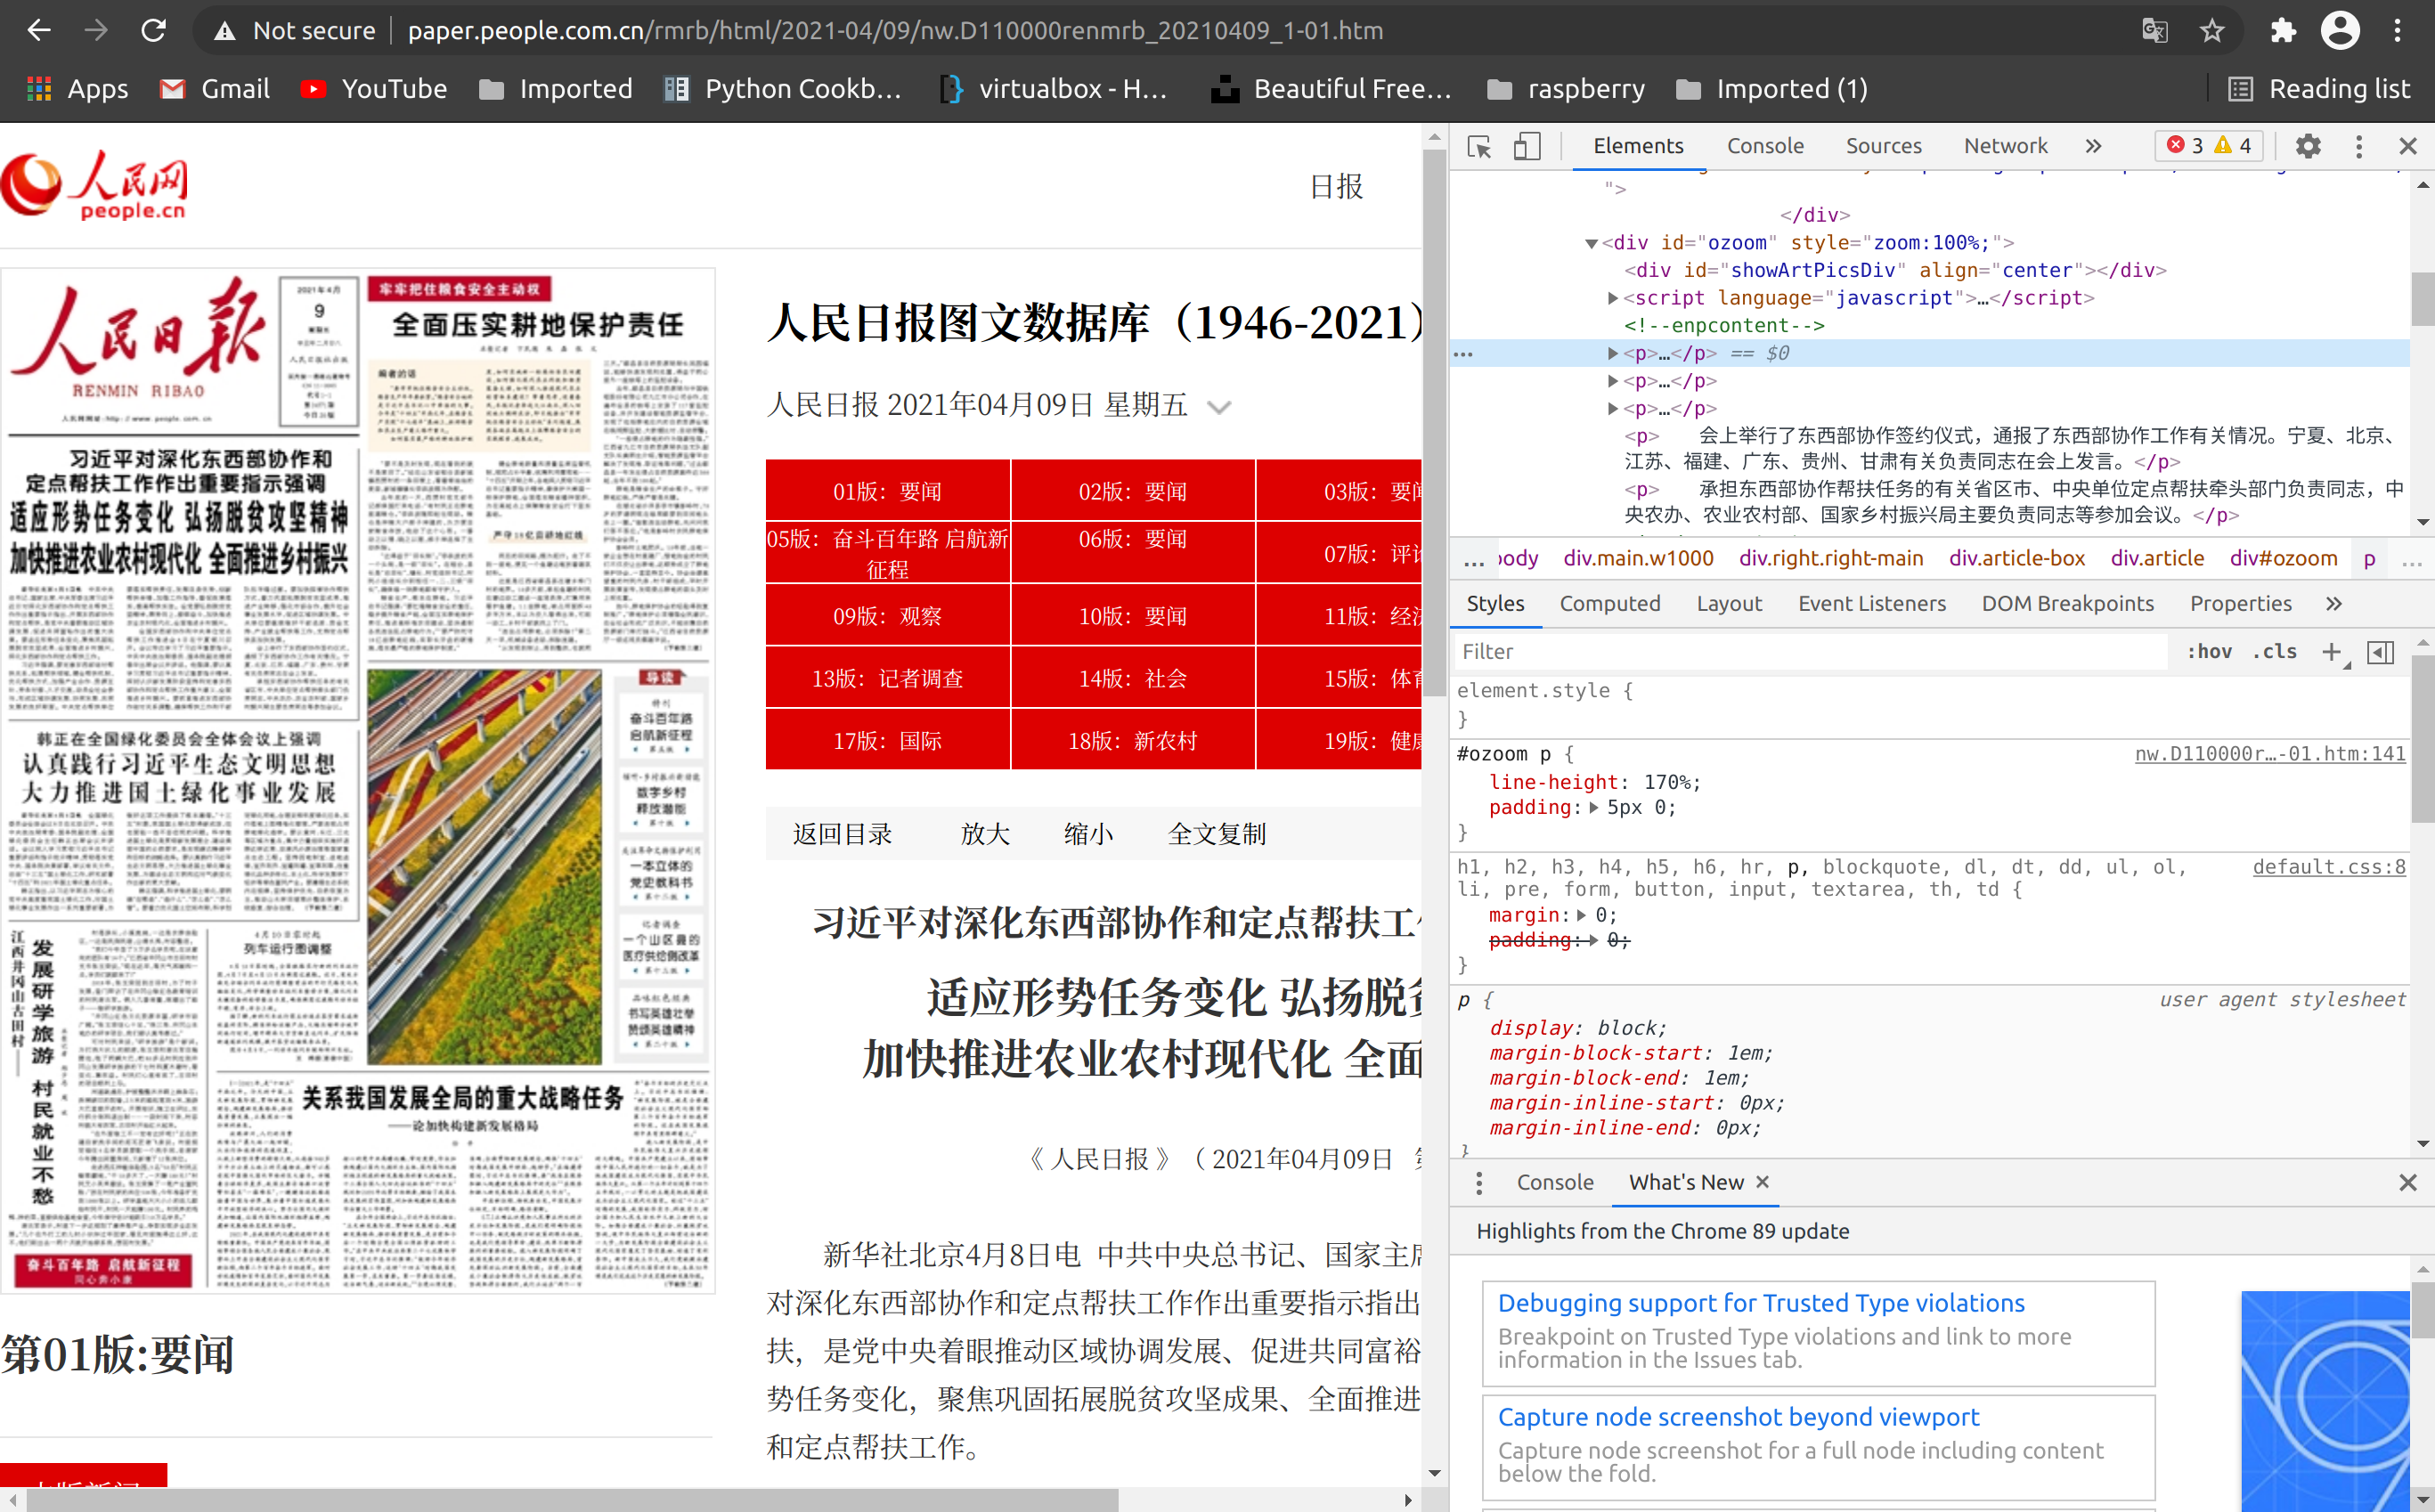2435x1512 pixels.
Task: Select div.main.w1000 in the breadcrumb
Action: [1638, 558]
